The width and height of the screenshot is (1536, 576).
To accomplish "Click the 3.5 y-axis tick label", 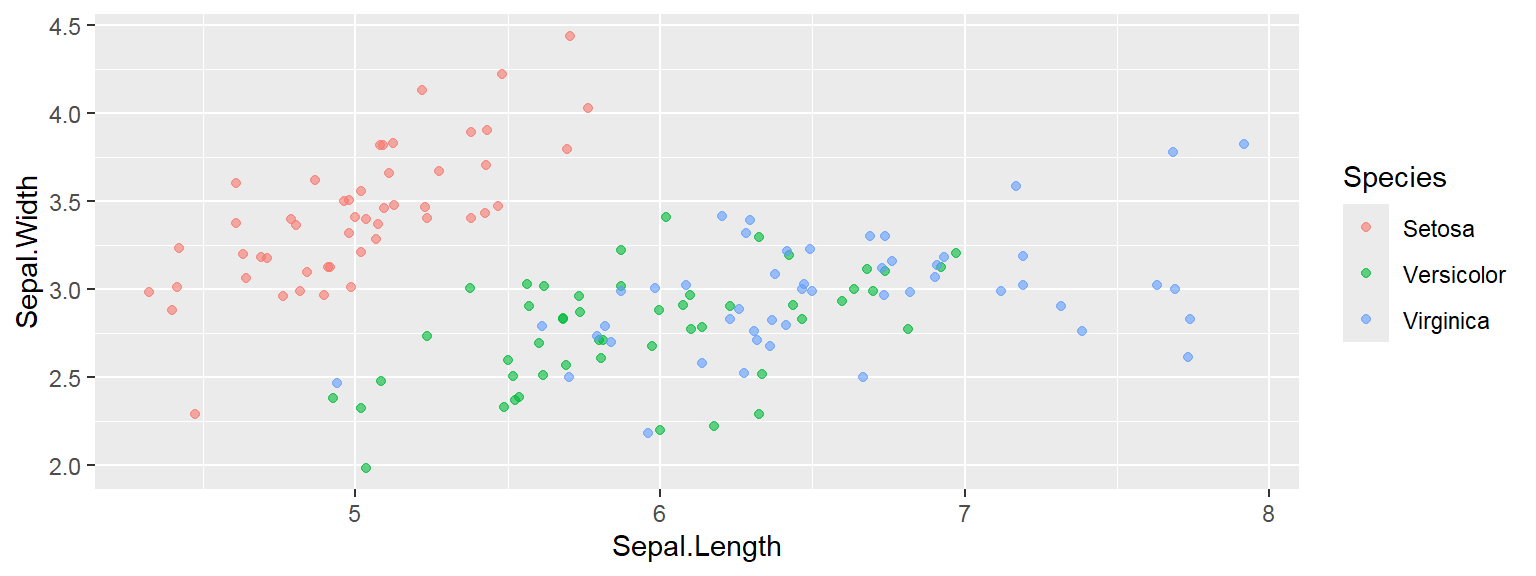I will click(x=68, y=201).
